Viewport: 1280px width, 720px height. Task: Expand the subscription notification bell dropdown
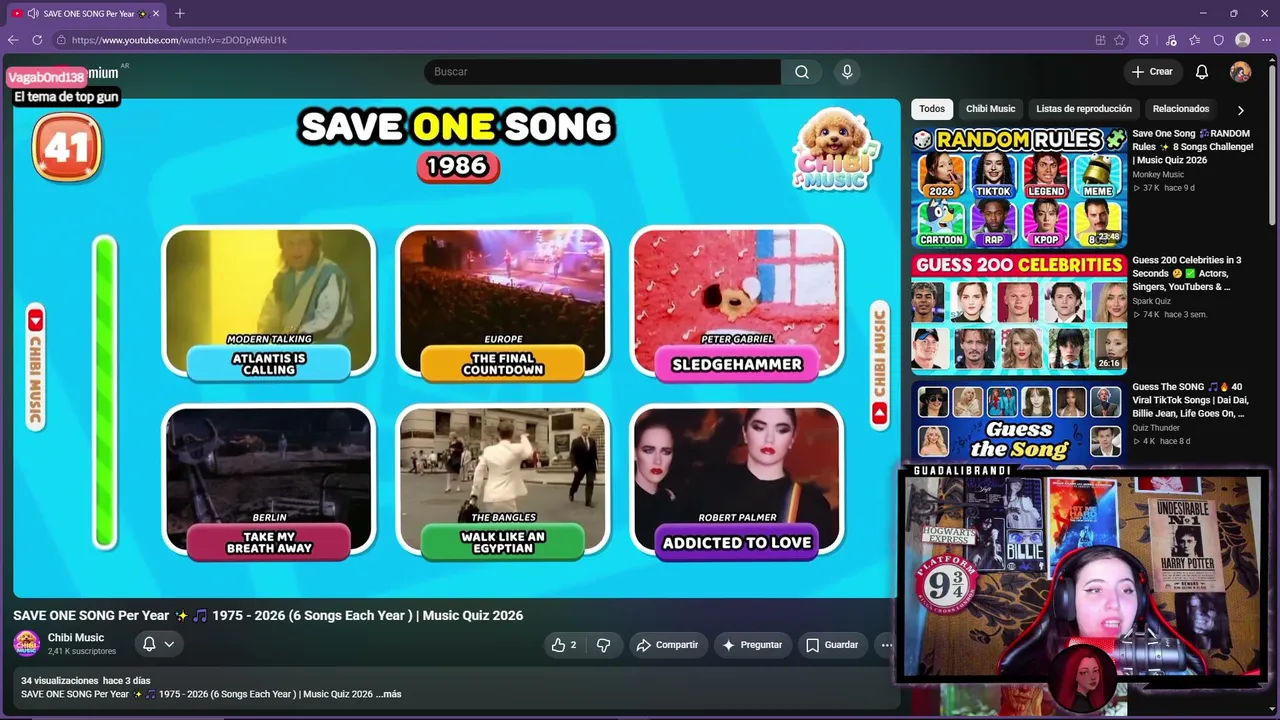point(158,644)
